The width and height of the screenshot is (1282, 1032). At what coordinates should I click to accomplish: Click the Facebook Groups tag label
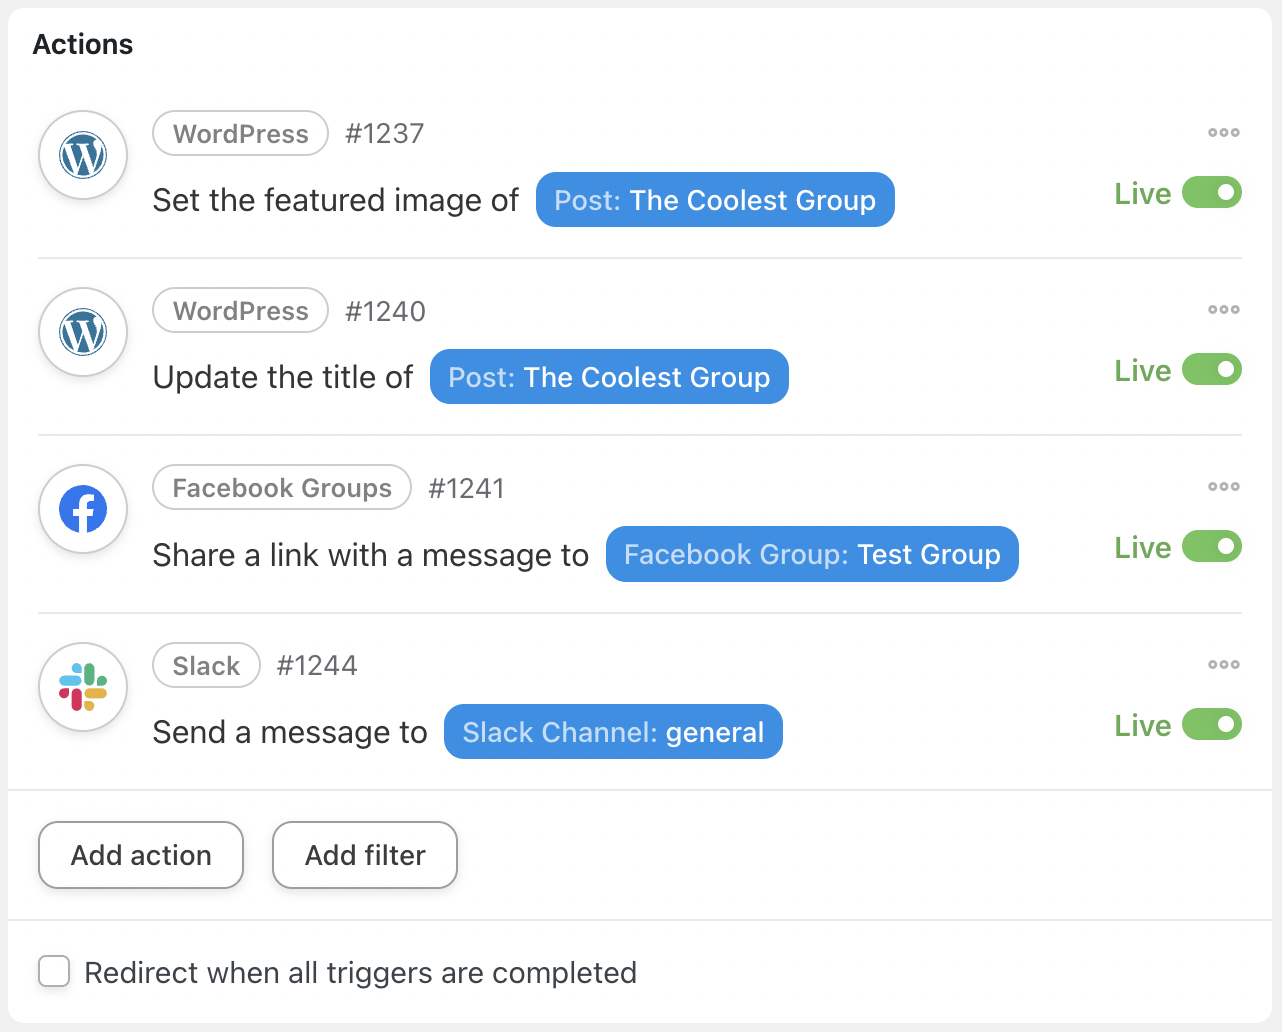click(x=282, y=487)
